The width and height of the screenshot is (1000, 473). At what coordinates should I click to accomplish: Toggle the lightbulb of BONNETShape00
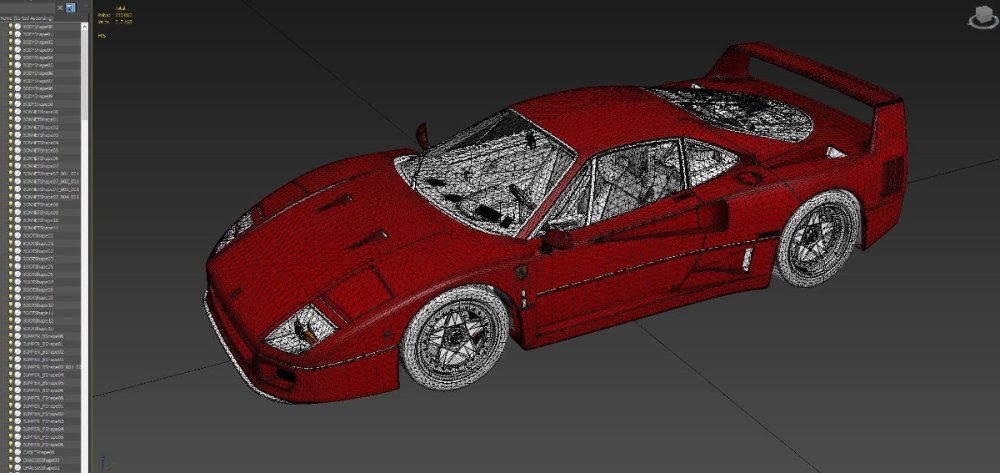(x=11, y=112)
